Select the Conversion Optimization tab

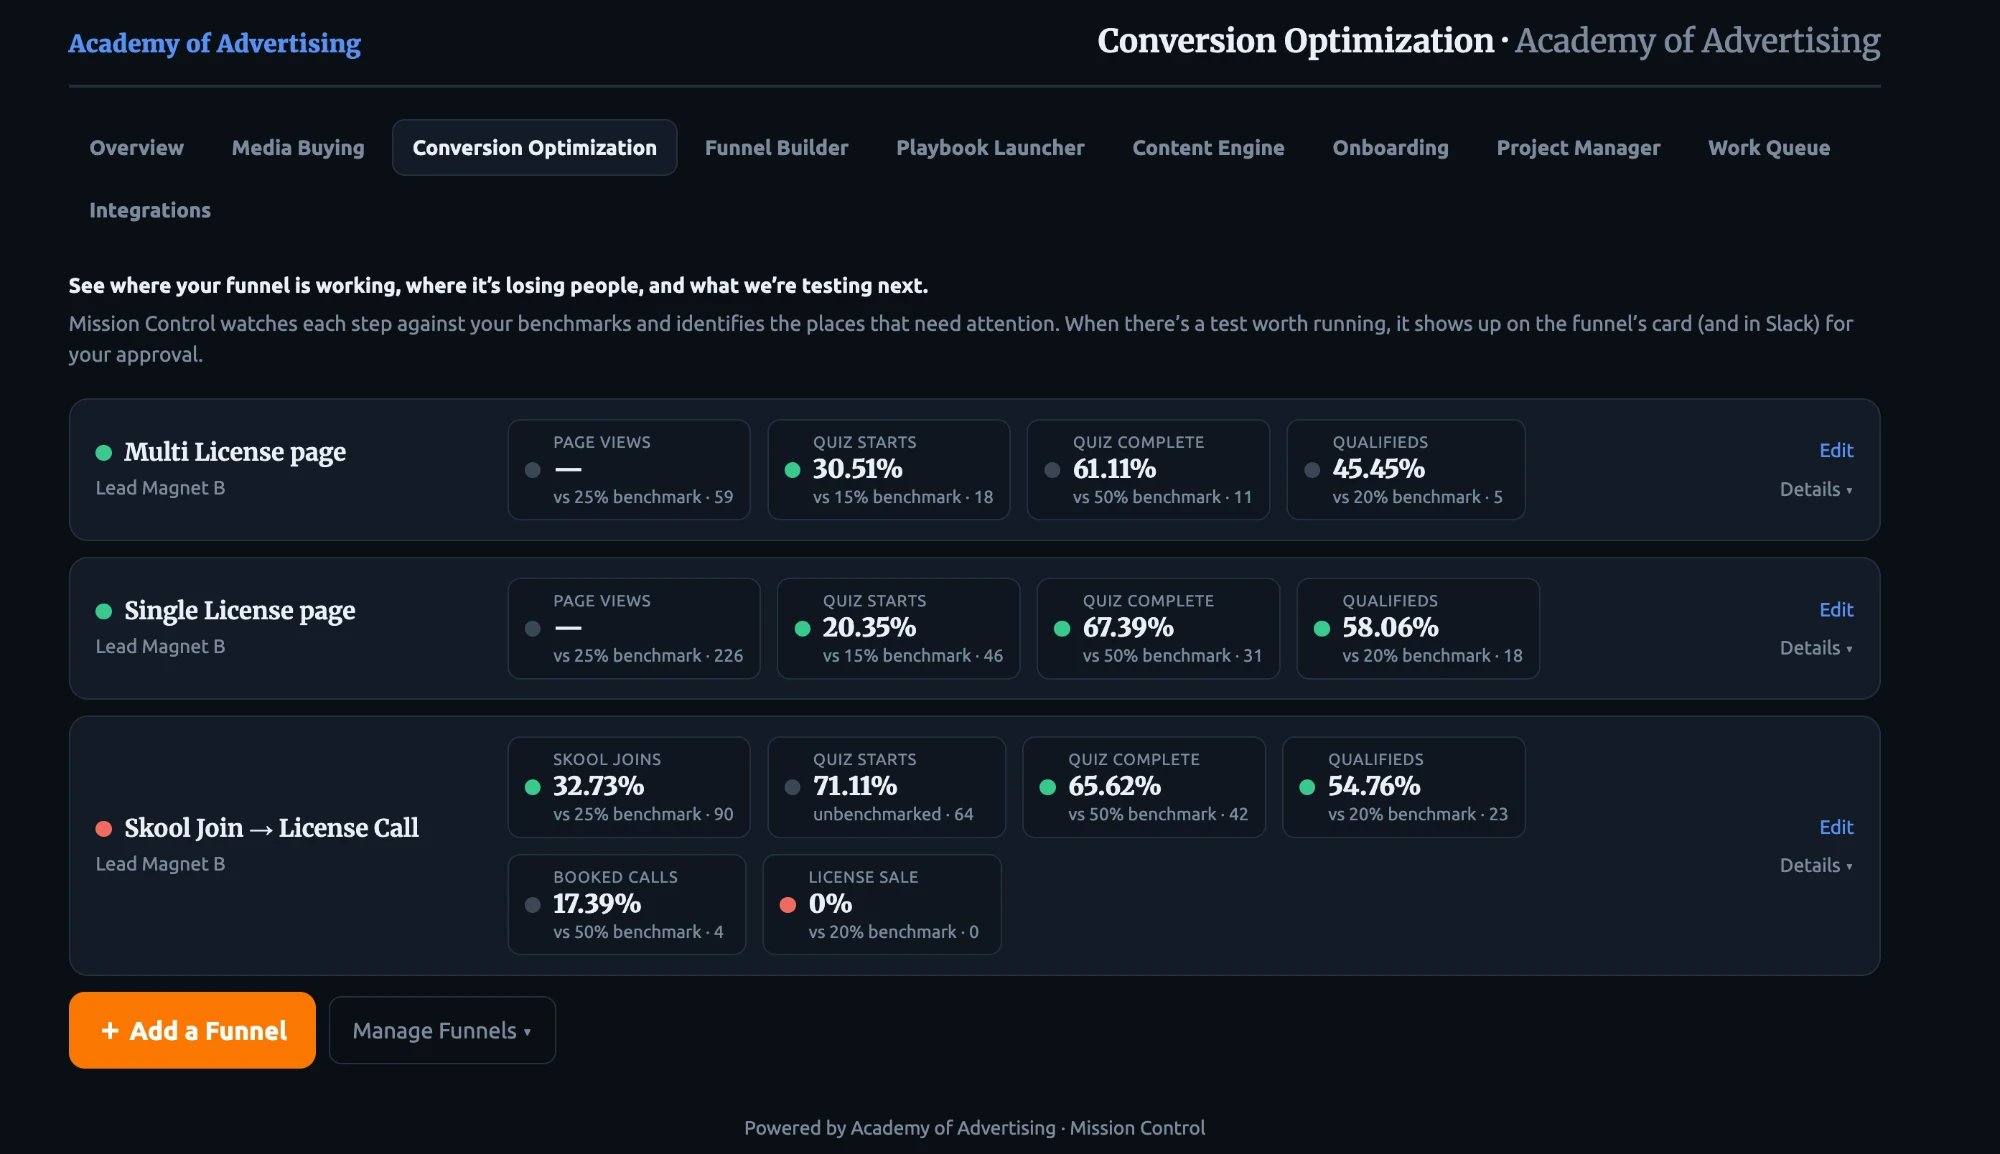pos(534,147)
